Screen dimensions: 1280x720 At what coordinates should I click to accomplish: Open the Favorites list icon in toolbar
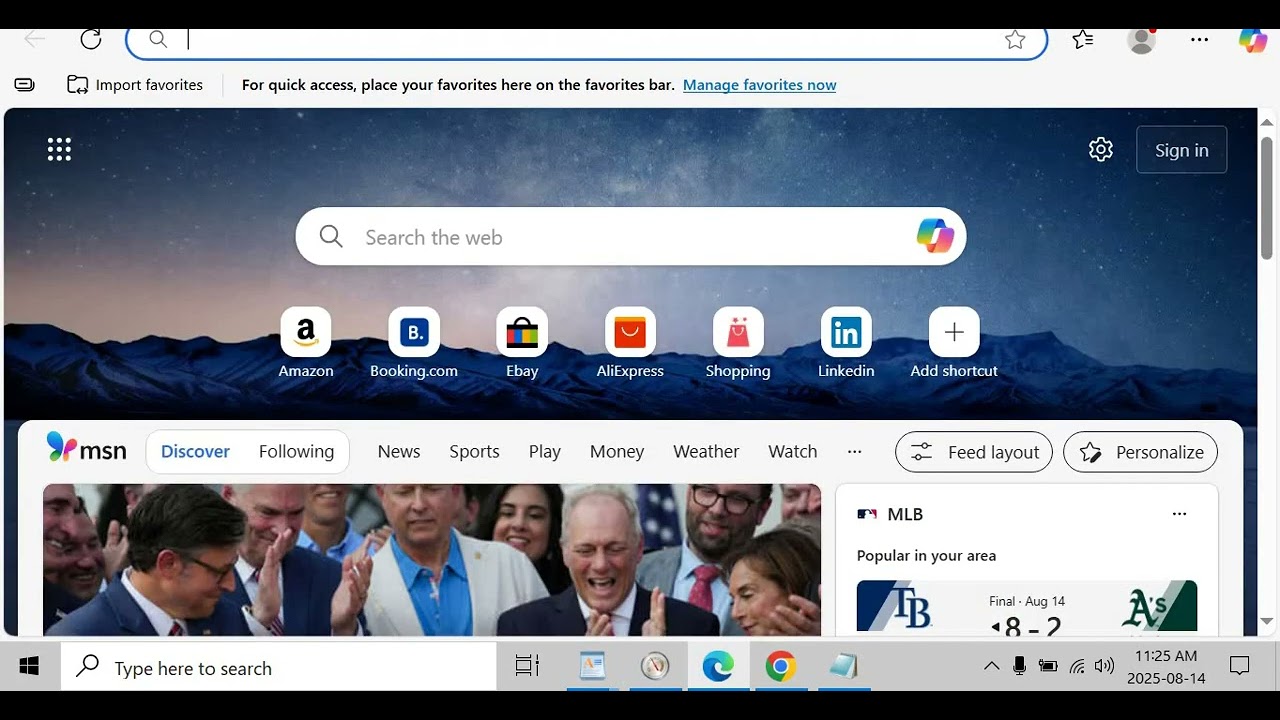1082,39
